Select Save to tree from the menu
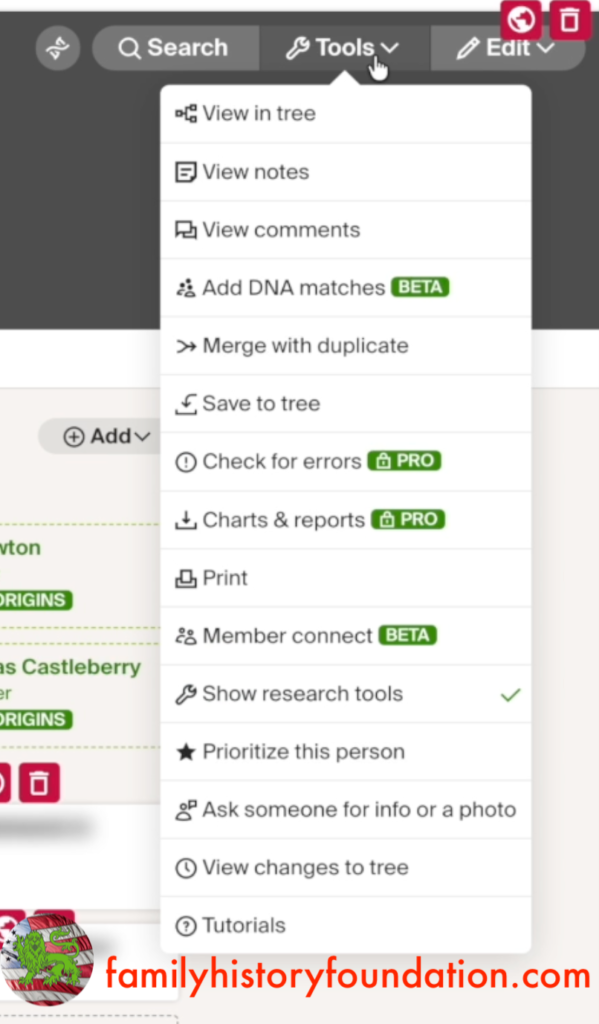This screenshot has width=599, height=1024. point(260,403)
